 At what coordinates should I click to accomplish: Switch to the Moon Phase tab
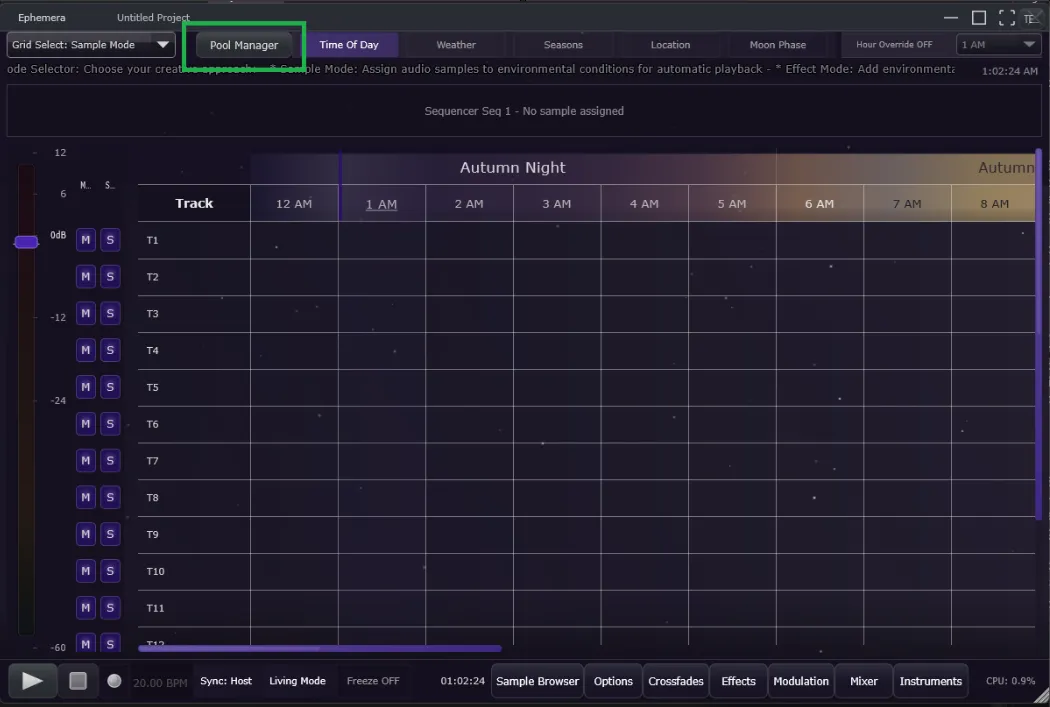point(778,44)
